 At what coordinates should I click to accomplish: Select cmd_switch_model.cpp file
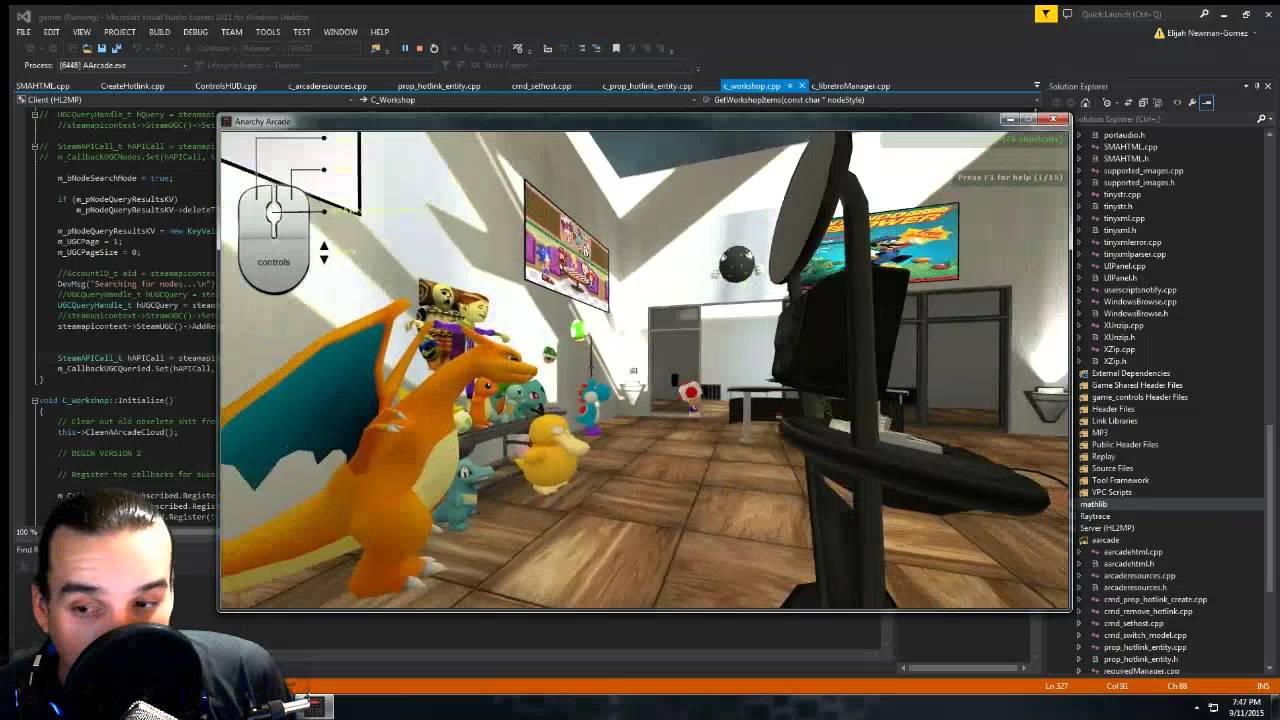1145,635
